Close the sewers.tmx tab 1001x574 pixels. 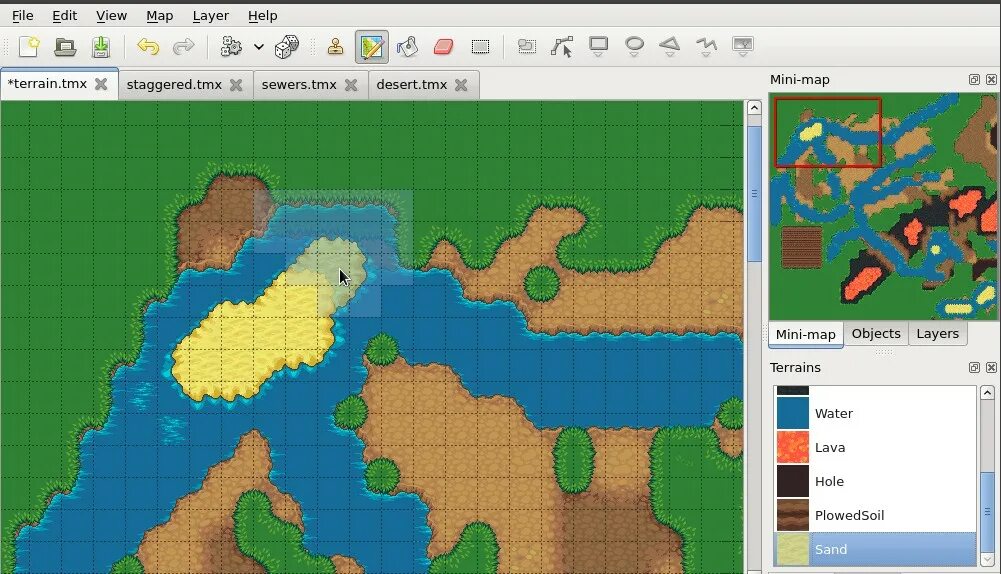pos(351,84)
